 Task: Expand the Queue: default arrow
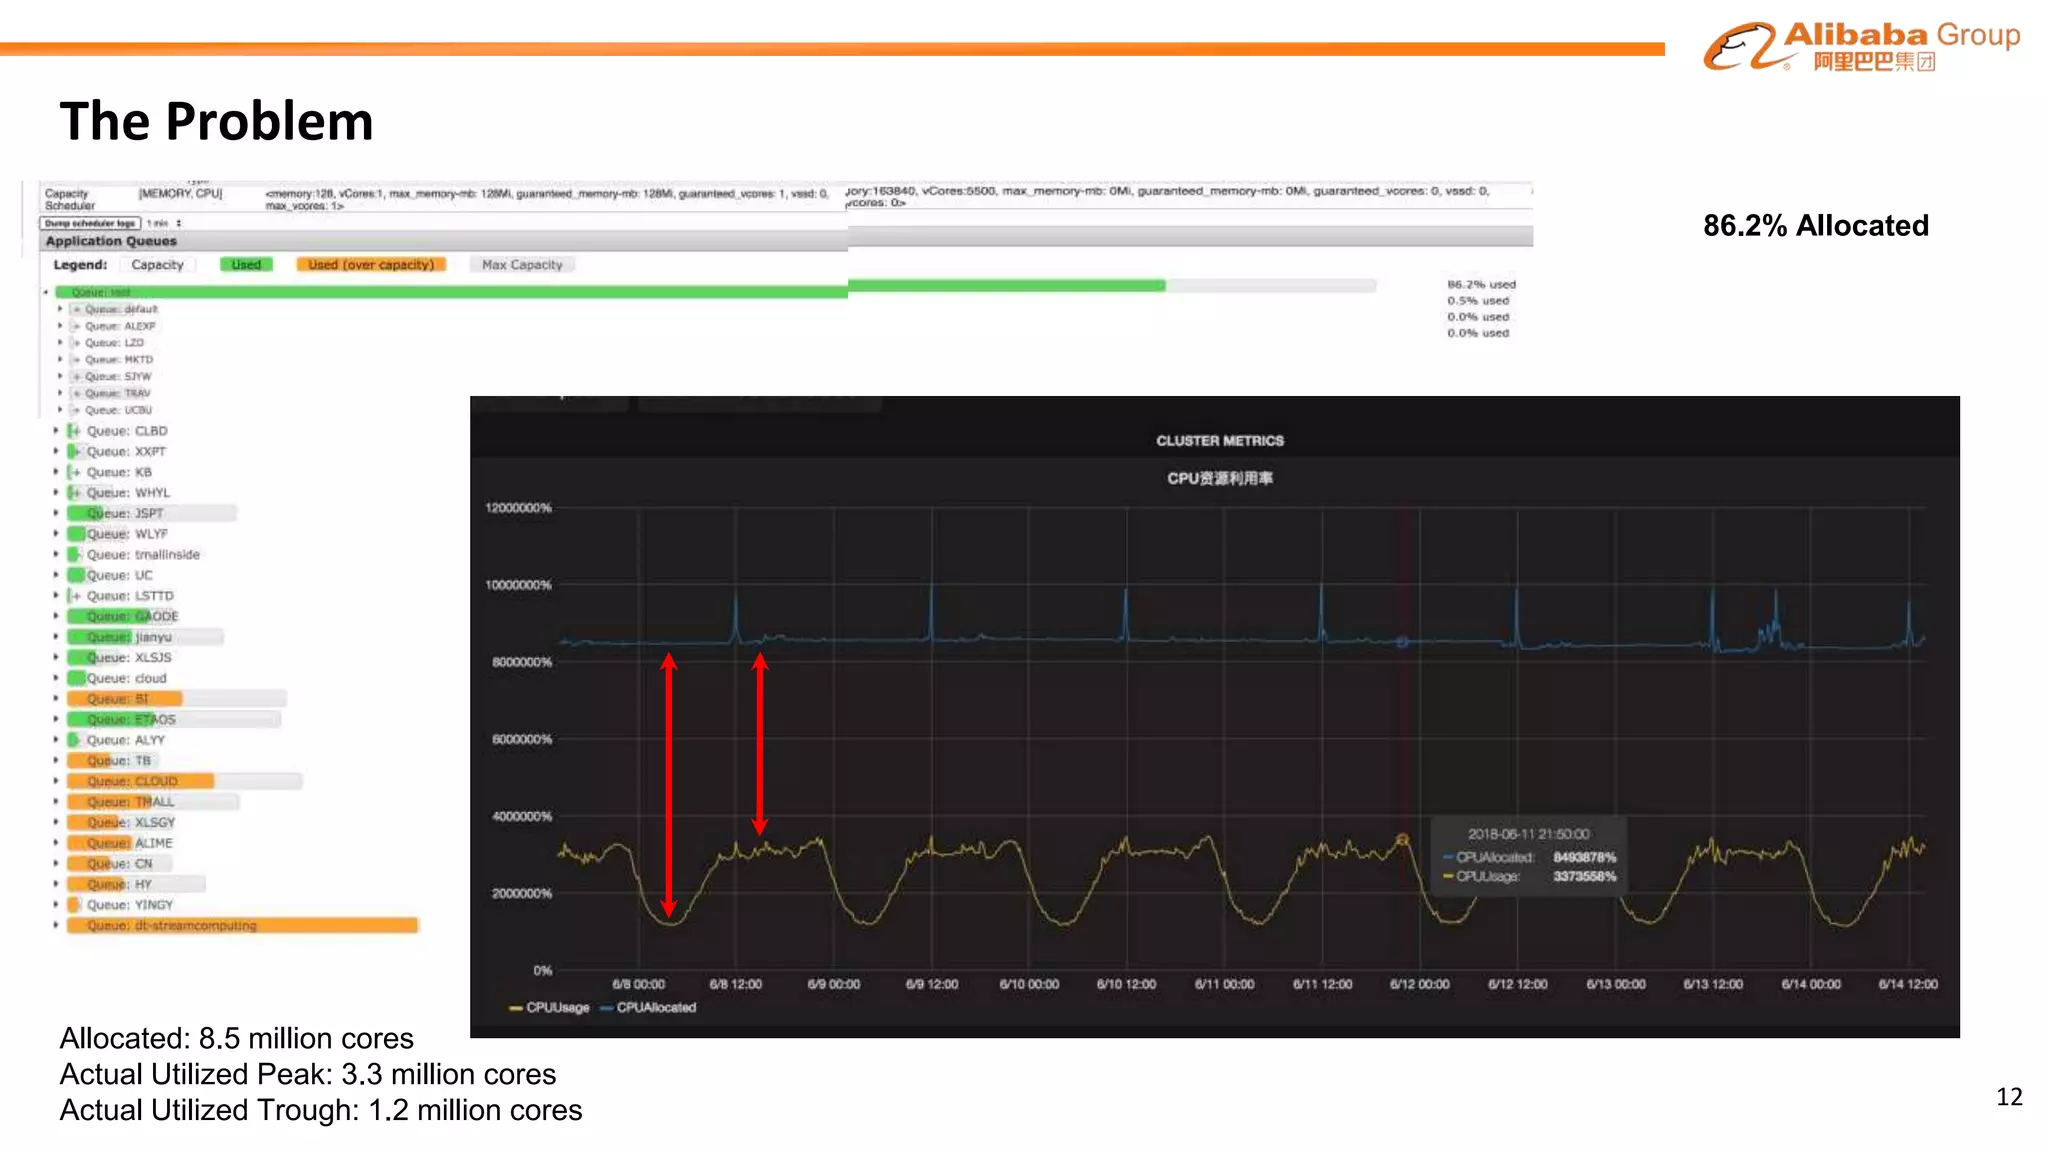click(60, 309)
